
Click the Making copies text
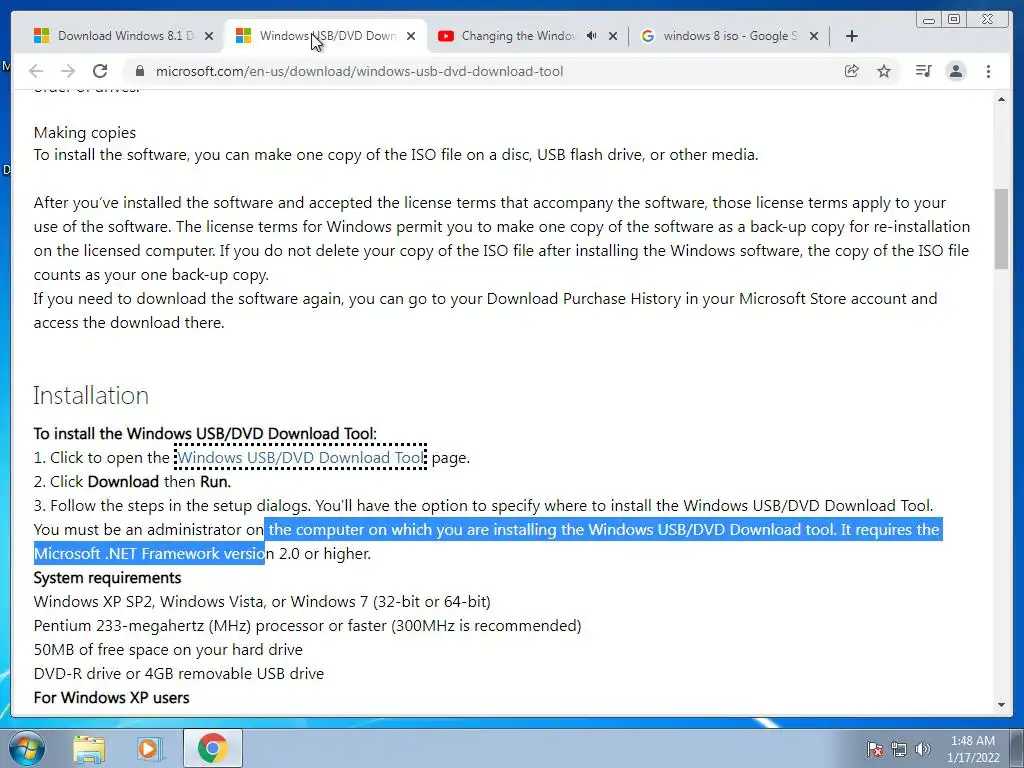click(85, 133)
